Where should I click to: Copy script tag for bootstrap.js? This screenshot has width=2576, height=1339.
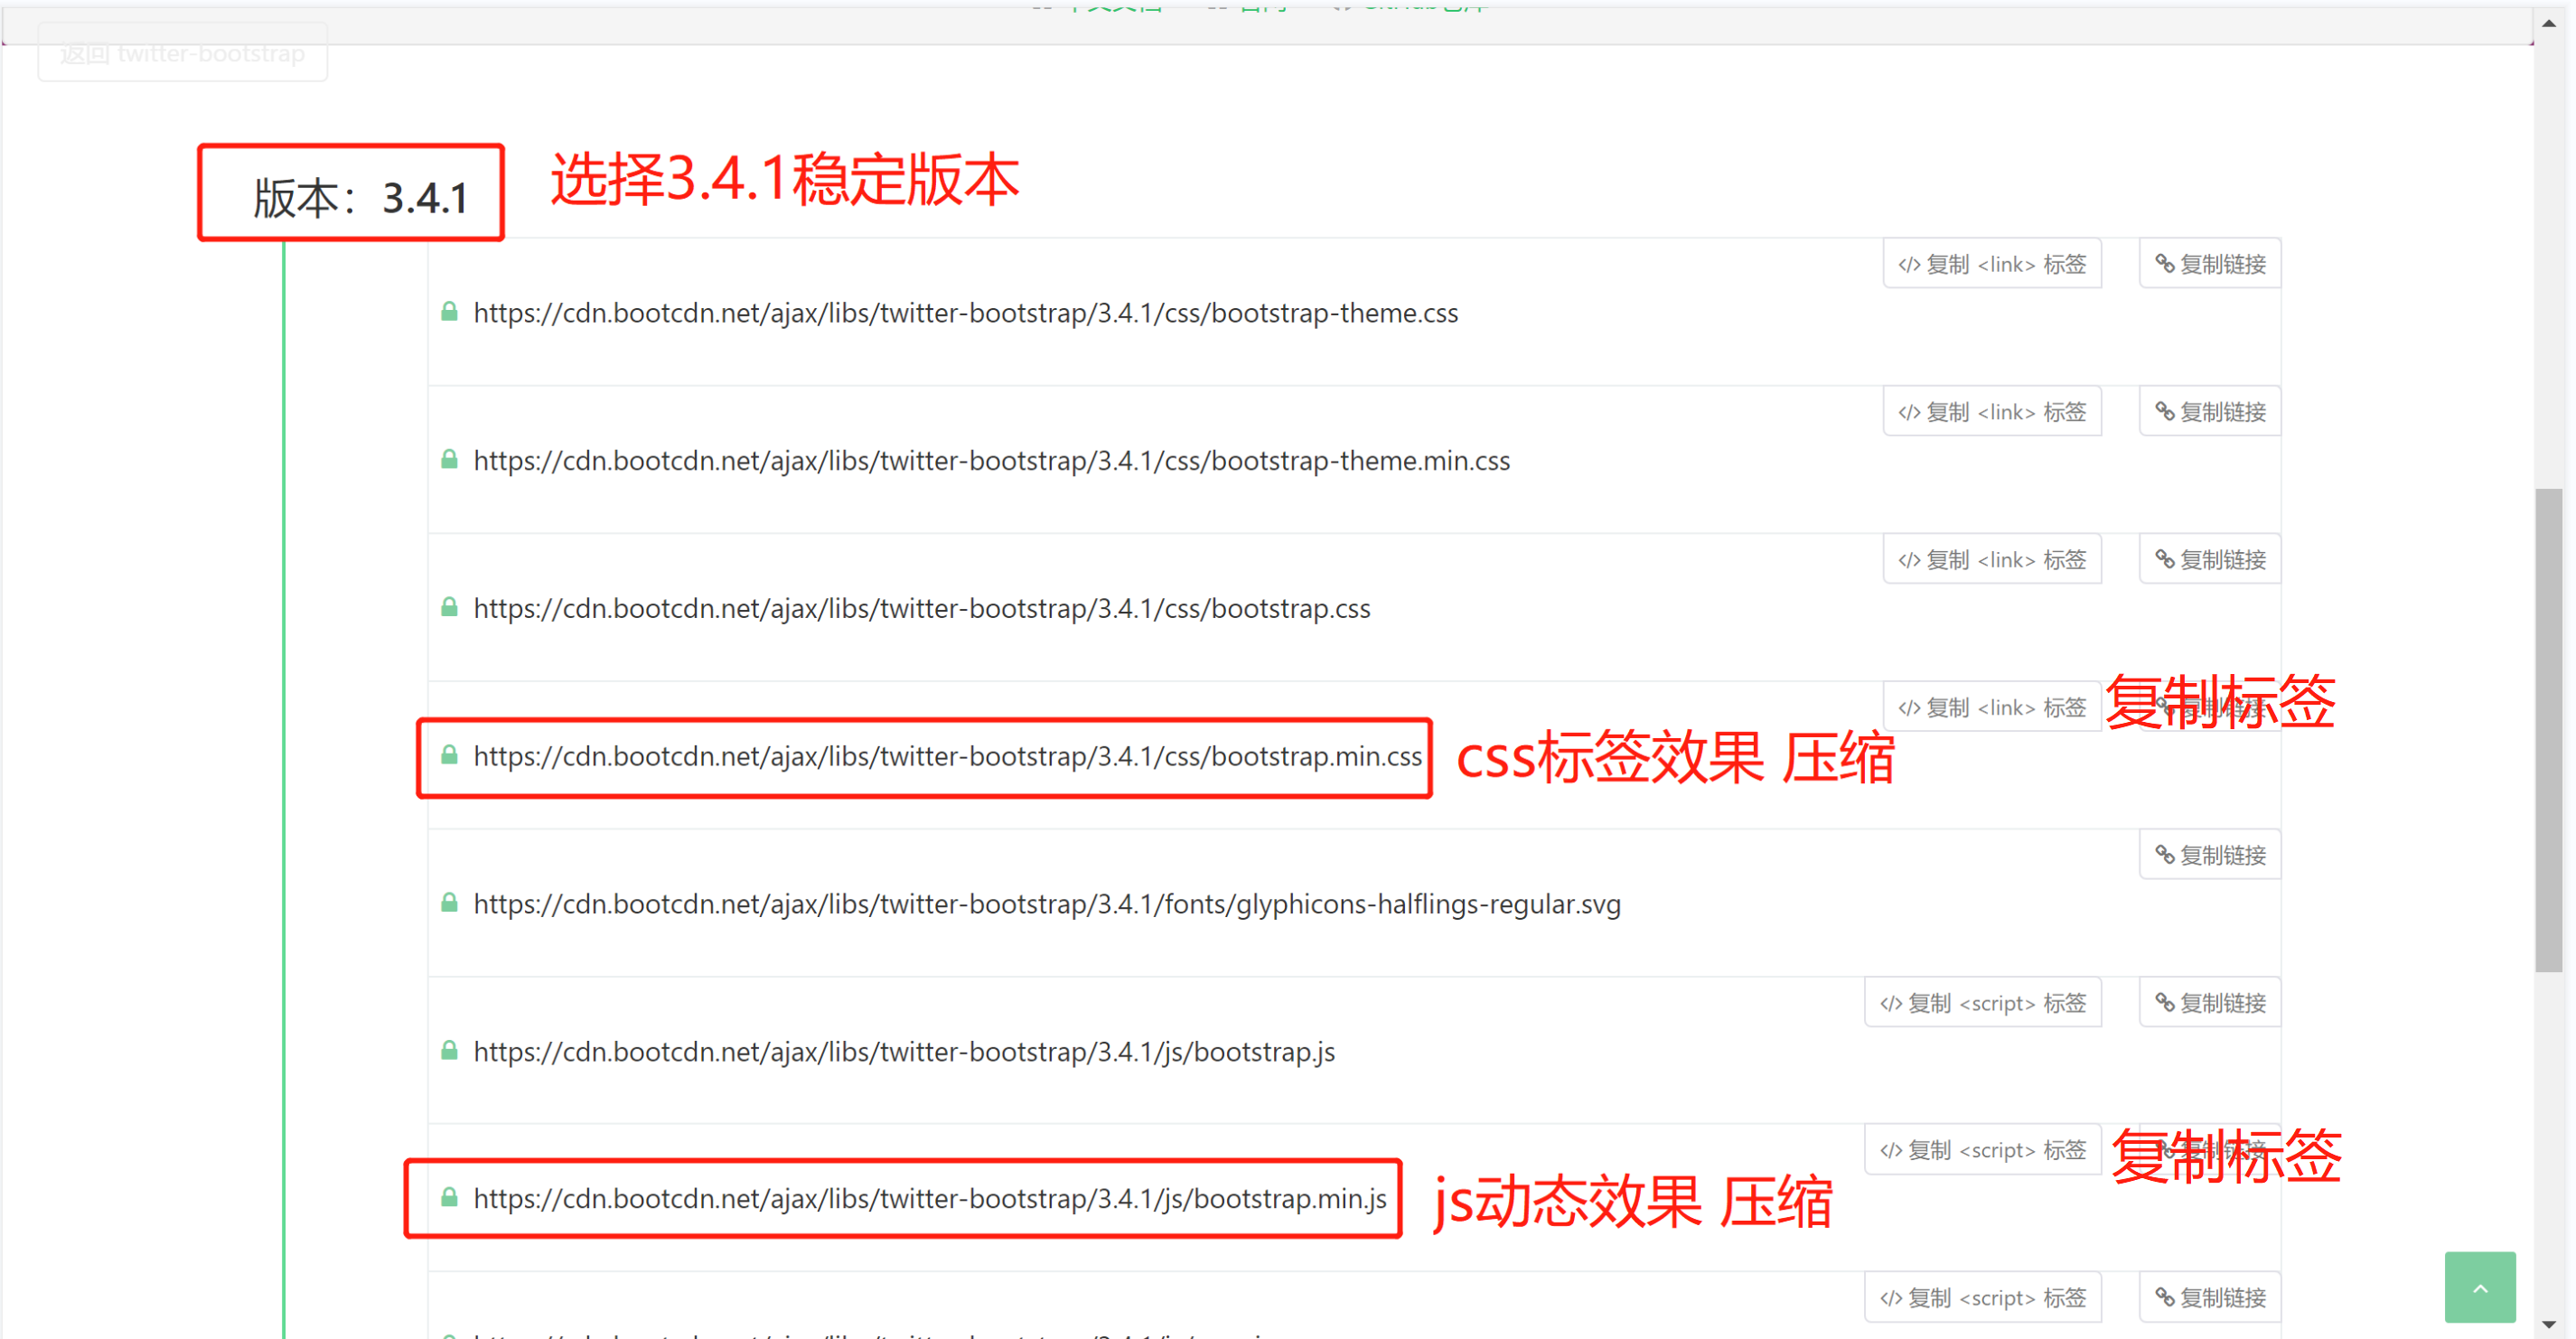(1982, 1003)
